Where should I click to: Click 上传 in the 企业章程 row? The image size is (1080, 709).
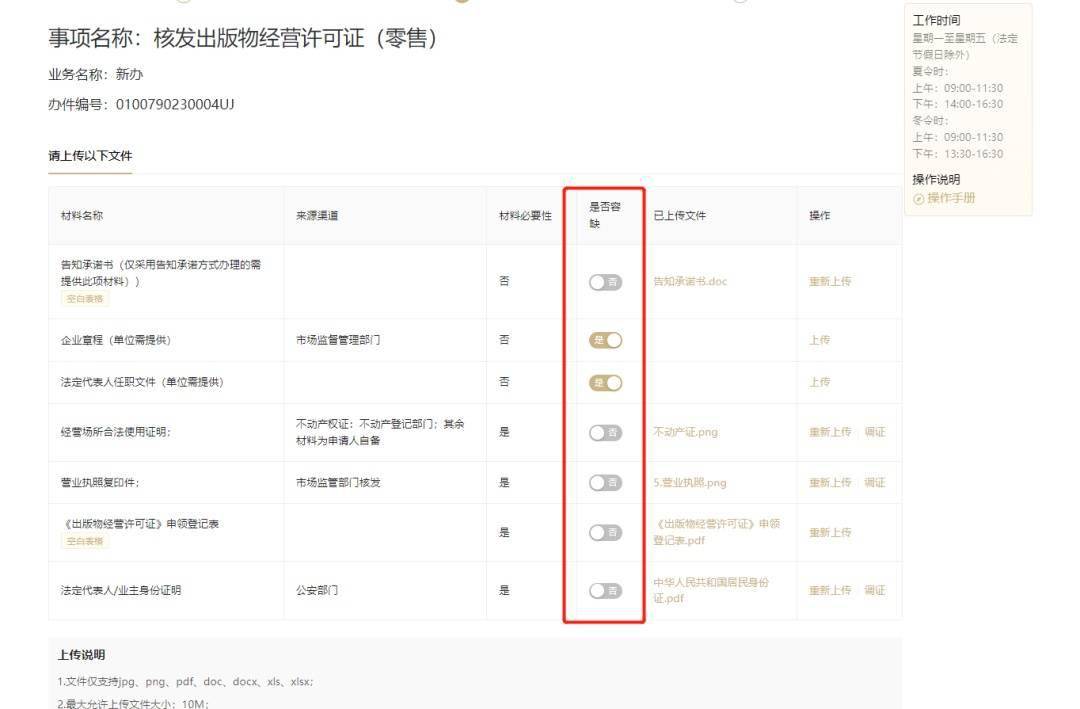coord(822,340)
